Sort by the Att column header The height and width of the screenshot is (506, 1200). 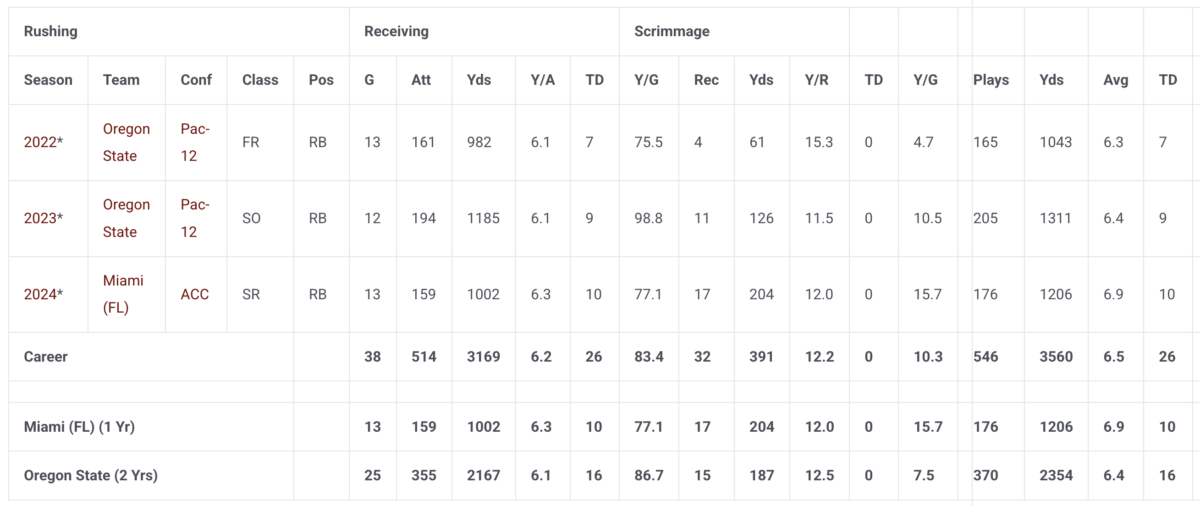pyautogui.click(x=421, y=80)
